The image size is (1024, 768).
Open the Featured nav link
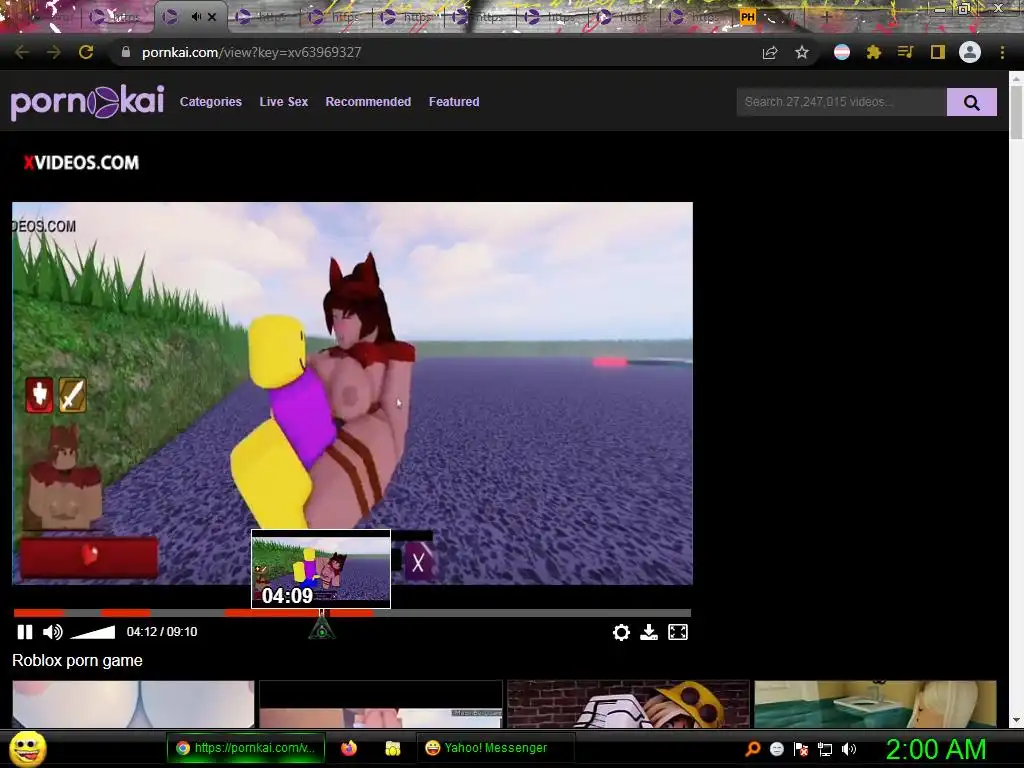click(454, 102)
